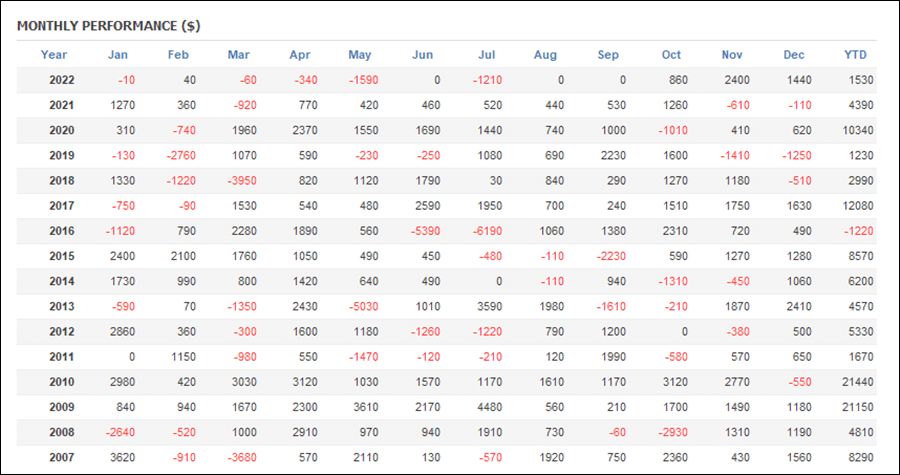Select the 2020 year row label
This screenshot has width=900, height=475.
pos(62,131)
